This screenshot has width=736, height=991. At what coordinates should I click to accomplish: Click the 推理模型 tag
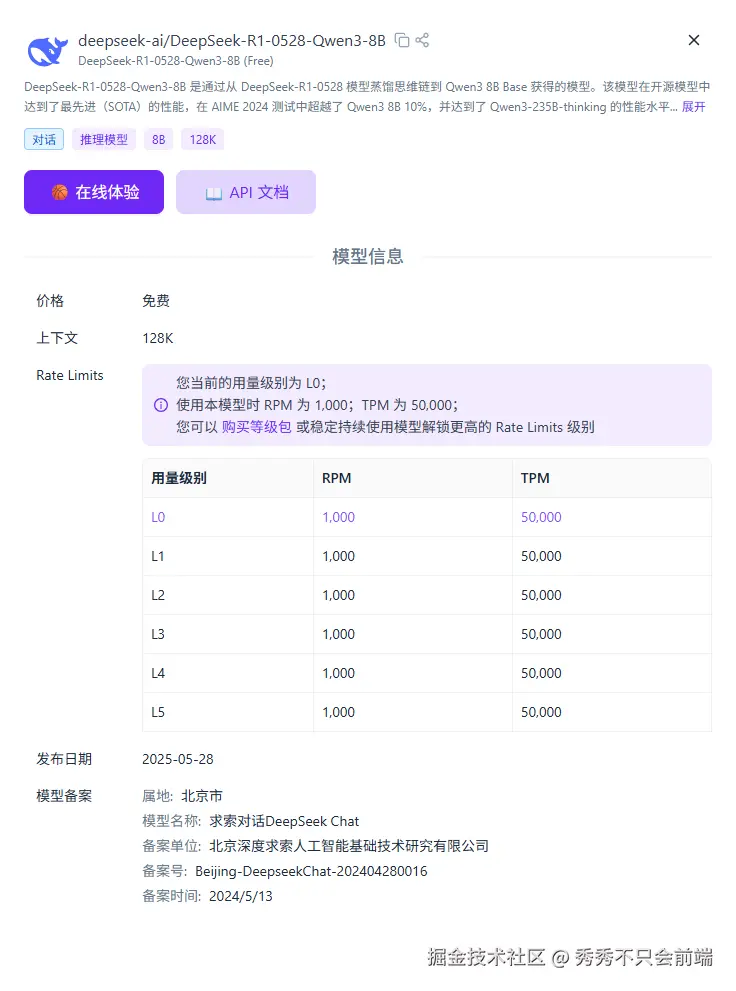[104, 139]
